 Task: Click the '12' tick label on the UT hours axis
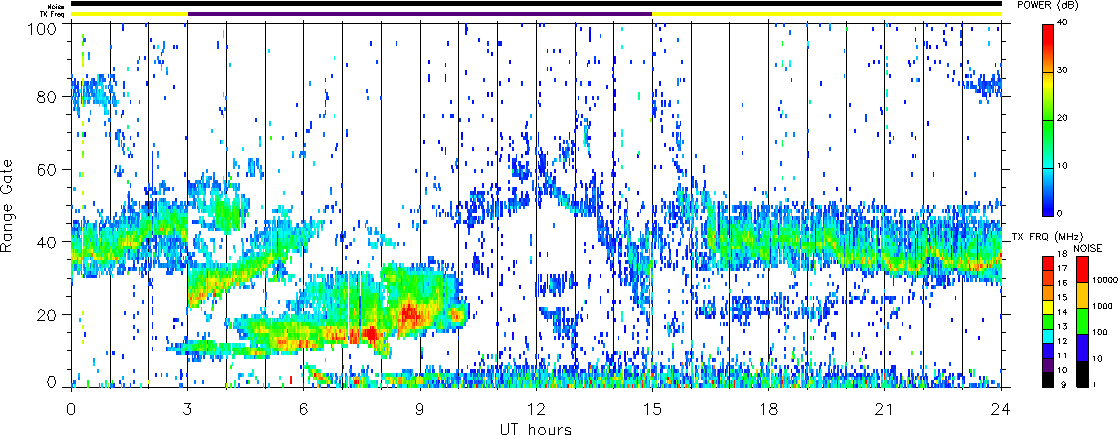pyautogui.click(x=536, y=409)
